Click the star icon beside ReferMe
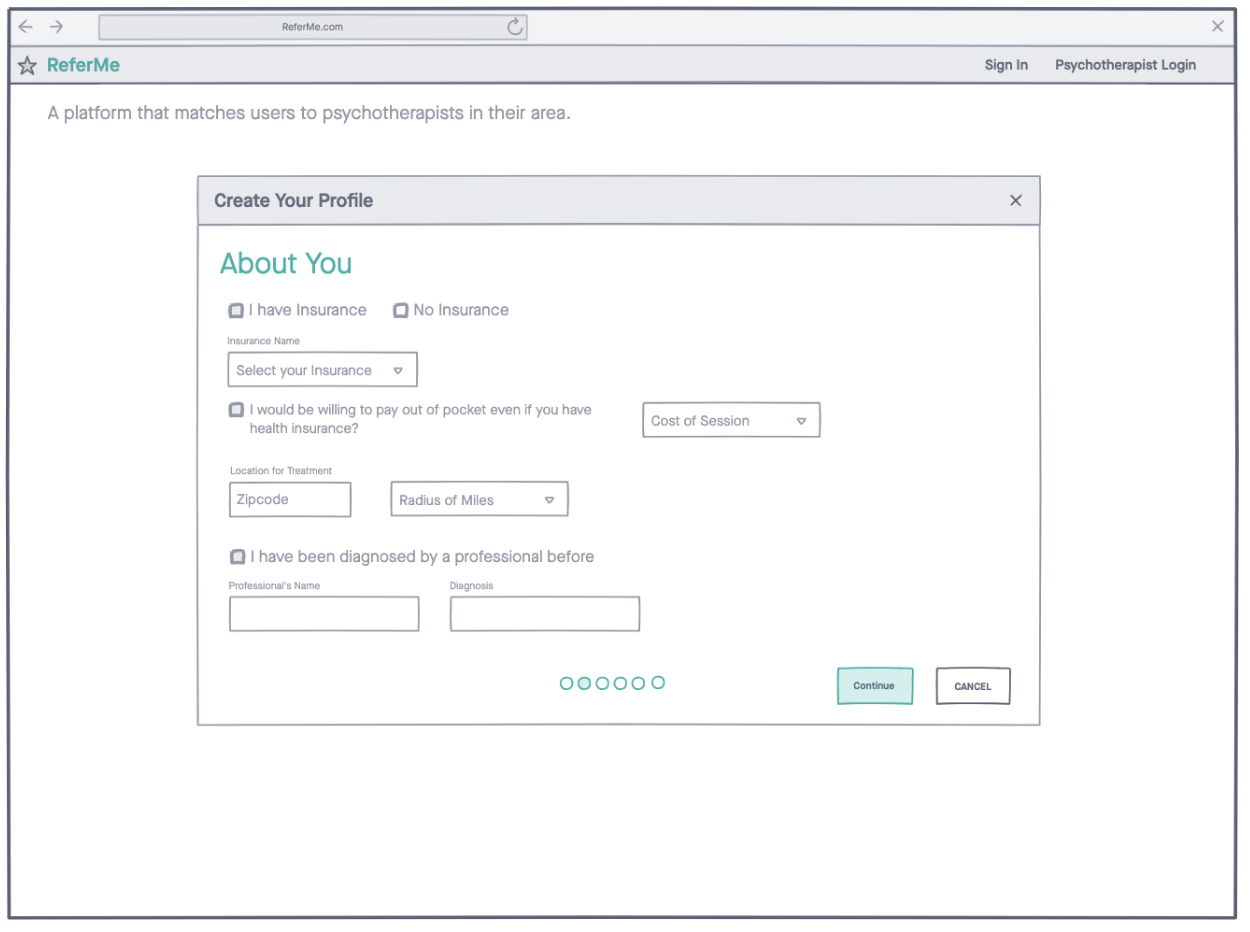The height and width of the screenshot is (932, 1250). coord(27,66)
